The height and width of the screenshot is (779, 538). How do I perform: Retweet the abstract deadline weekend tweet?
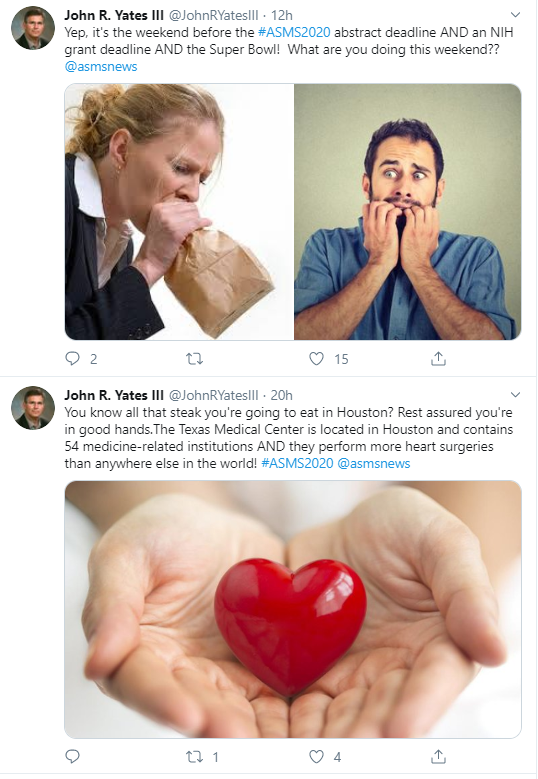click(x=194, y=358)
